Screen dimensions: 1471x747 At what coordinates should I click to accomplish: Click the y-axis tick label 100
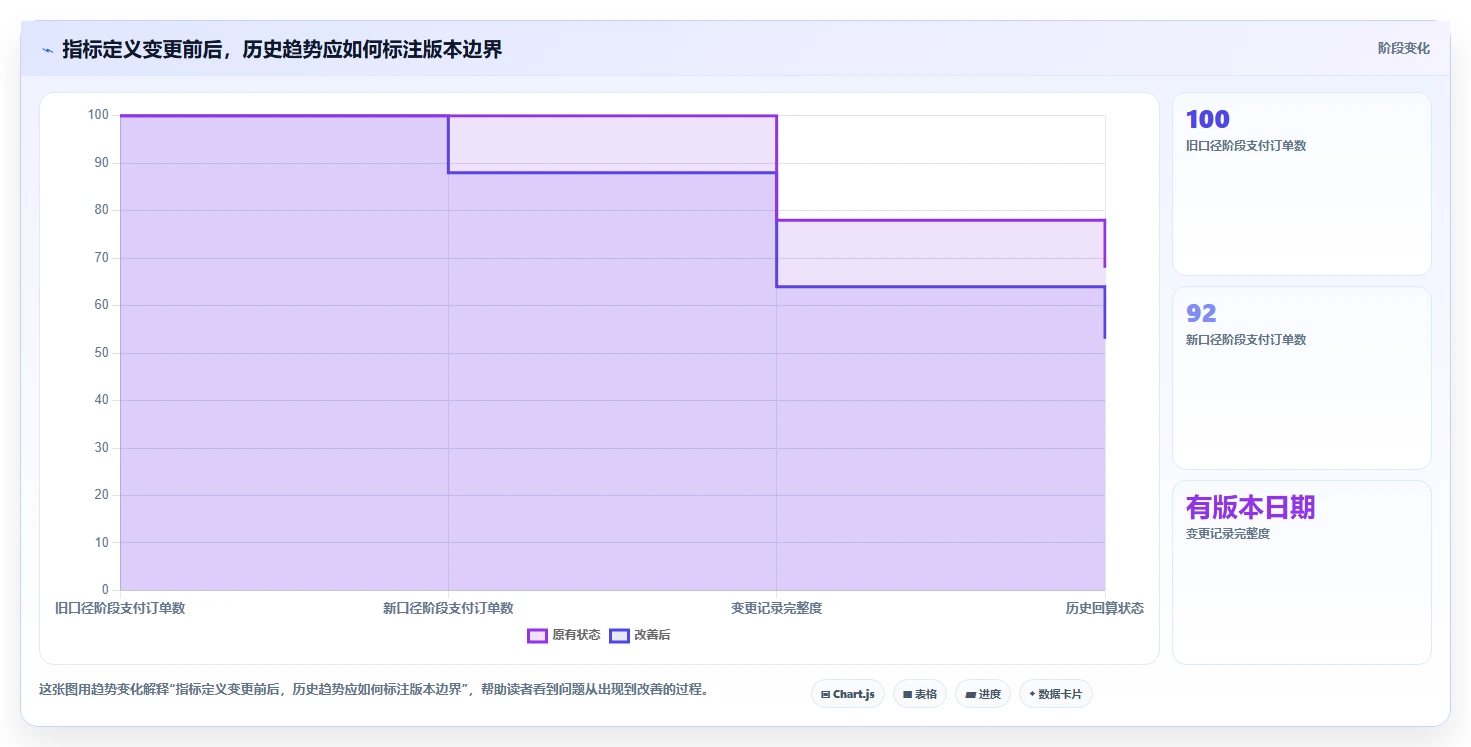(98, 115)
